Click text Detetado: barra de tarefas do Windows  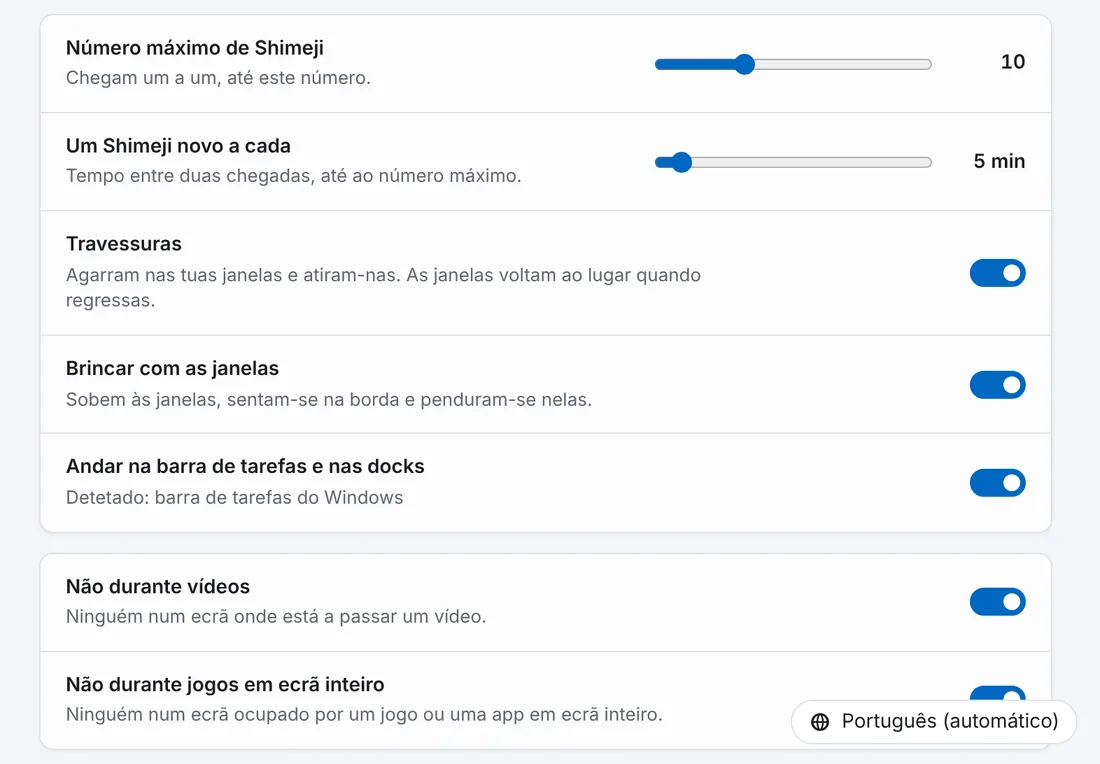(x=234, y=497)
